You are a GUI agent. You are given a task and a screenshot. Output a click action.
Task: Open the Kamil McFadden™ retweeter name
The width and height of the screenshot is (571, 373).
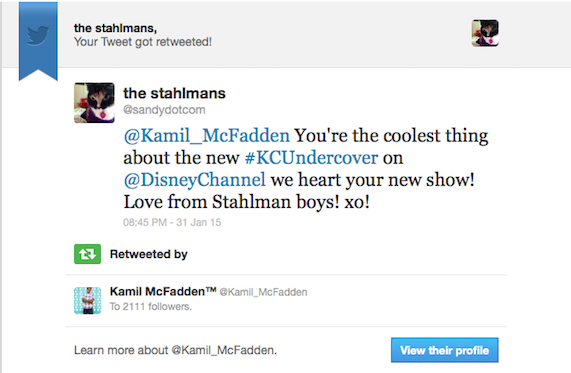[x=163, y=291]
